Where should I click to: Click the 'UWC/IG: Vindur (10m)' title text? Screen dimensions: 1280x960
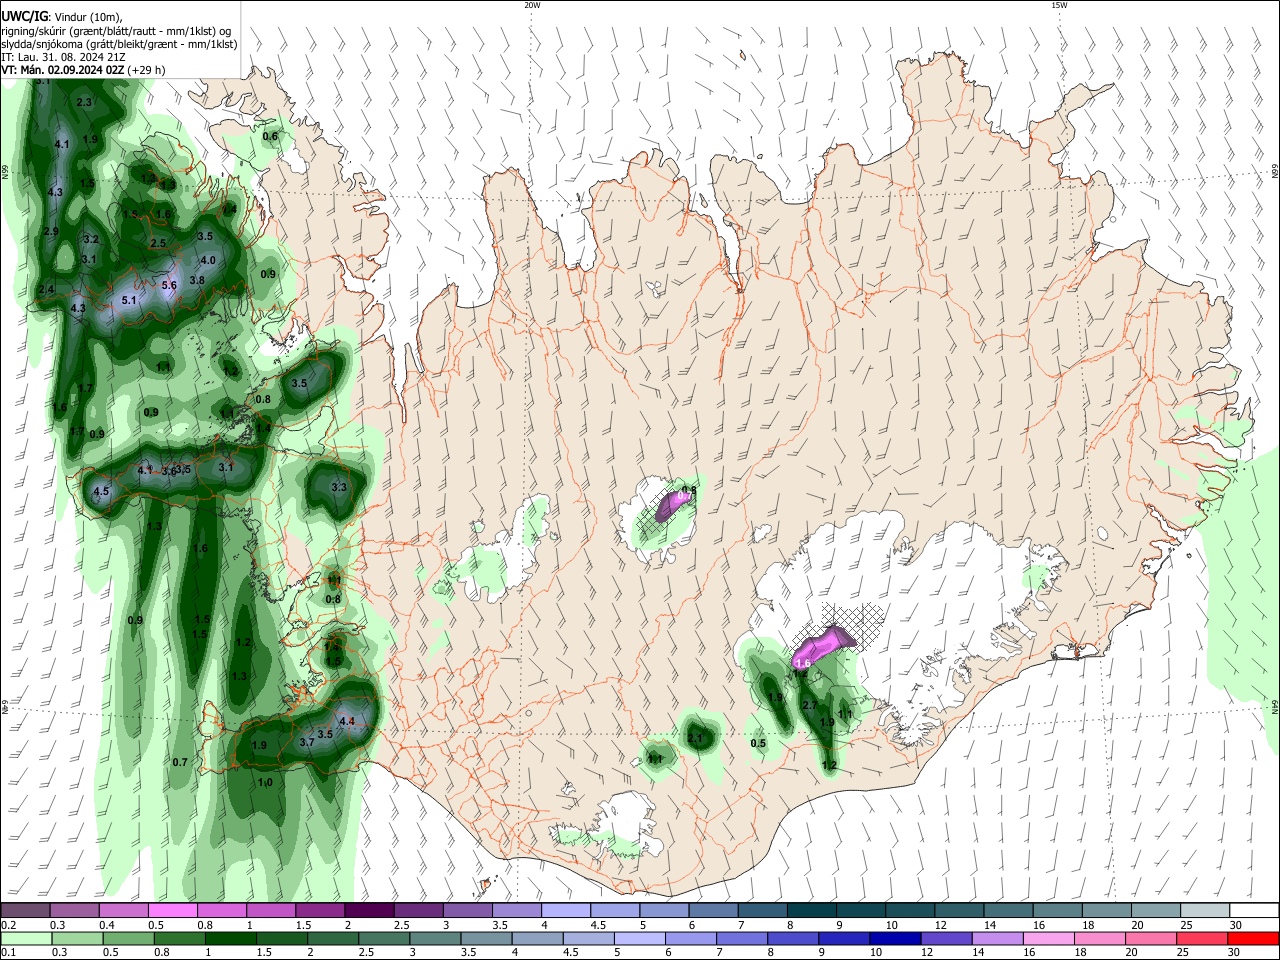[62, 16]
